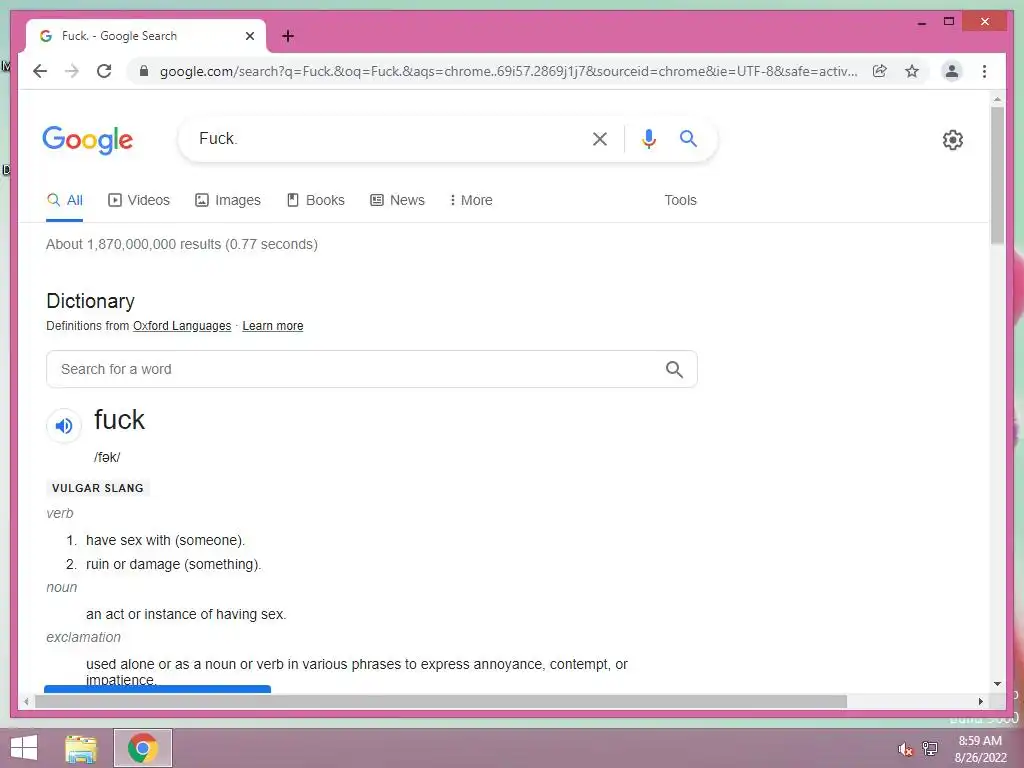This screenshot has width=1024, height=768.
Task: Switch to the Images results tab
Action: [x=228, y=200]
